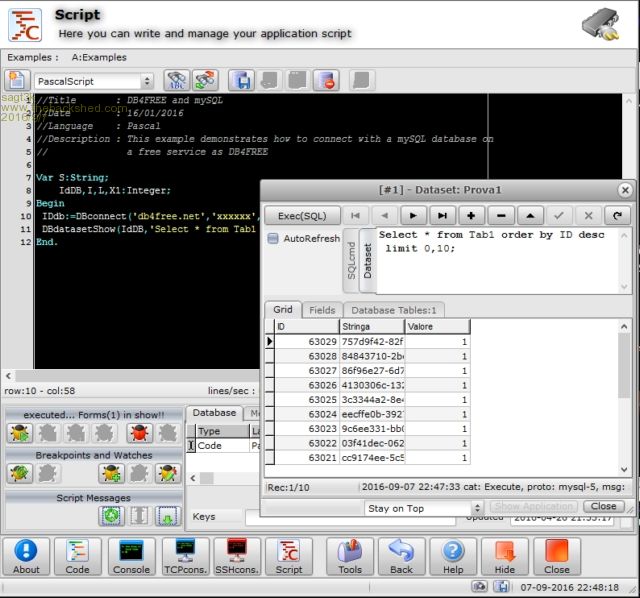
Task: Open the Database Tables:1 tab
Action: click(394, 310)
